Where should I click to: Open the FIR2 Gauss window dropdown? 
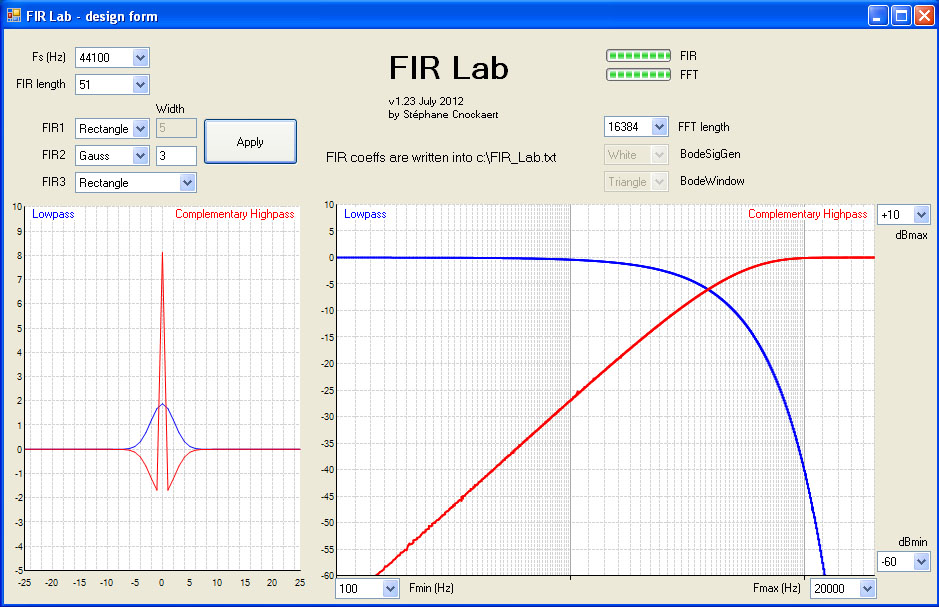tap(140, 156)
